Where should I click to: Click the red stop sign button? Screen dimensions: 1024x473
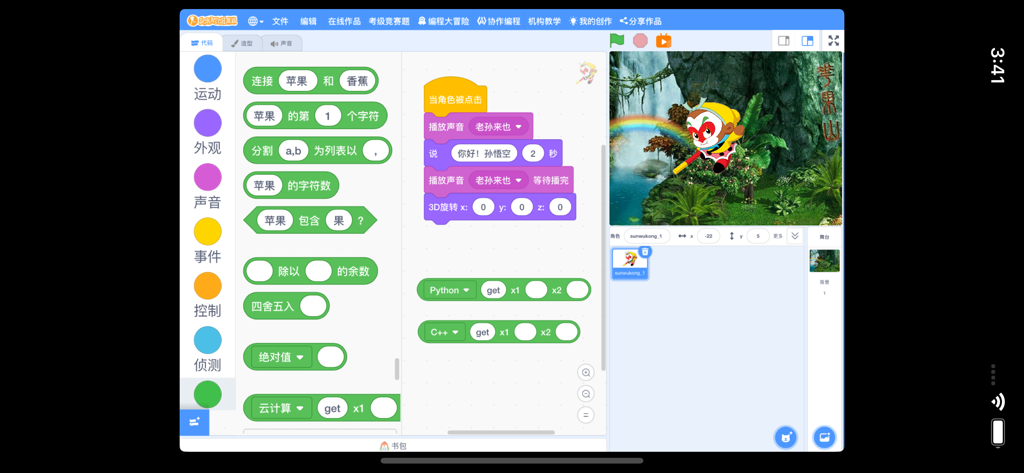640,41
